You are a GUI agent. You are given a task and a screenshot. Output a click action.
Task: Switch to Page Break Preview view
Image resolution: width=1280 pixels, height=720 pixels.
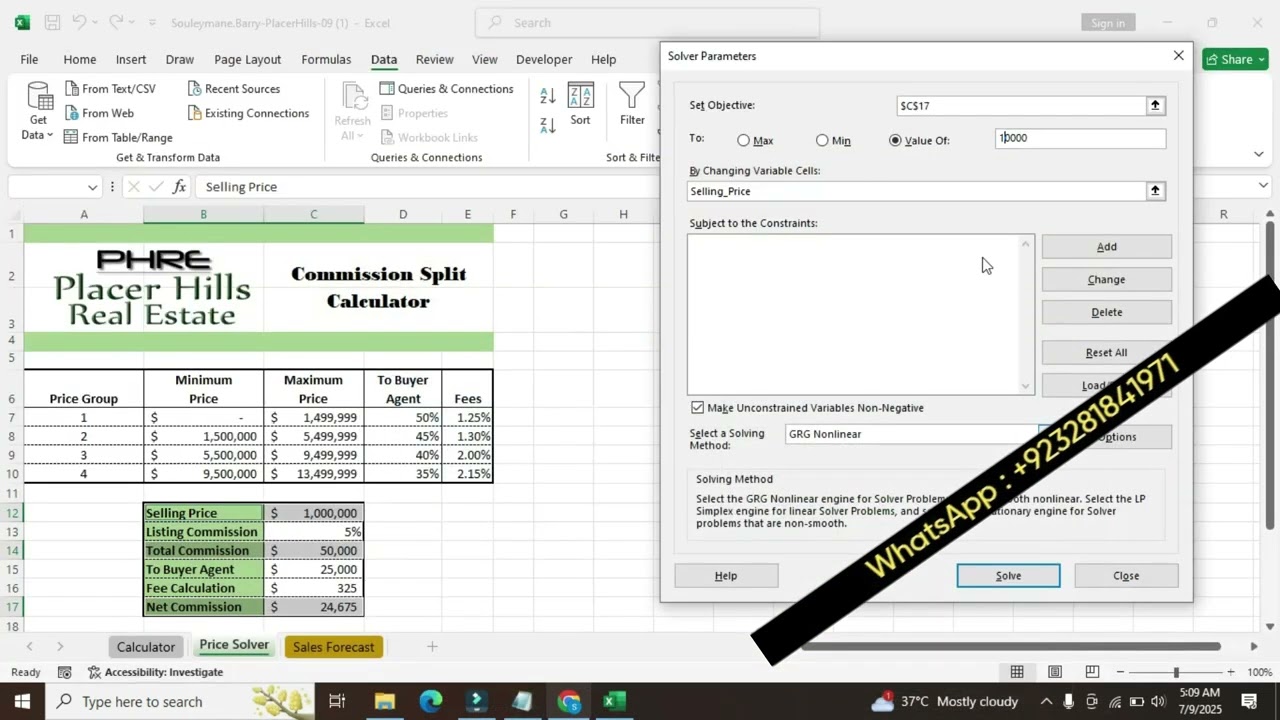click(1092, 672)
